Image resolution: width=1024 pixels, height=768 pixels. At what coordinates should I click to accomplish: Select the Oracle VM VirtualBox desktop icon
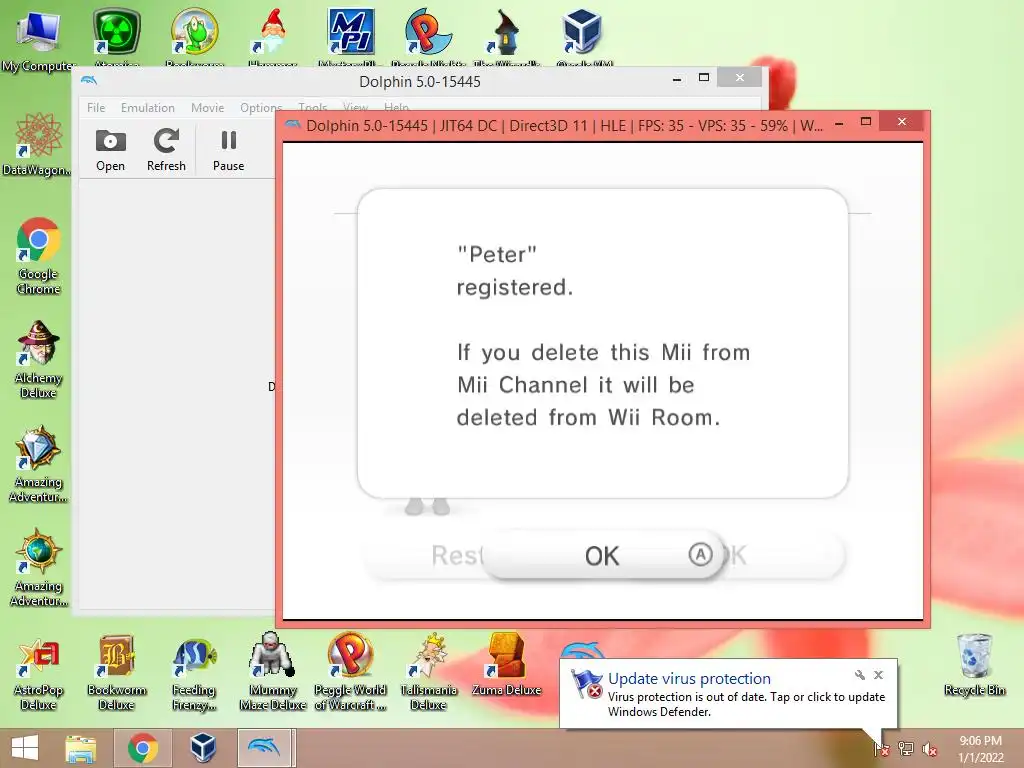click(583, 36)
